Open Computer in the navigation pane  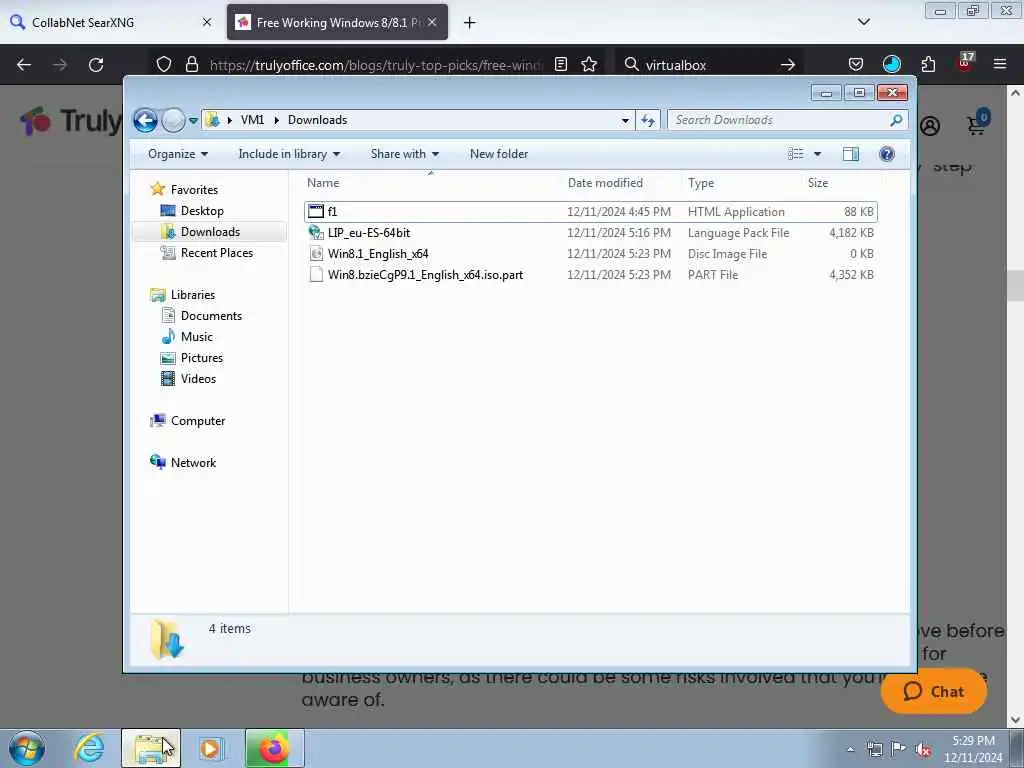(x=198, y=421)
